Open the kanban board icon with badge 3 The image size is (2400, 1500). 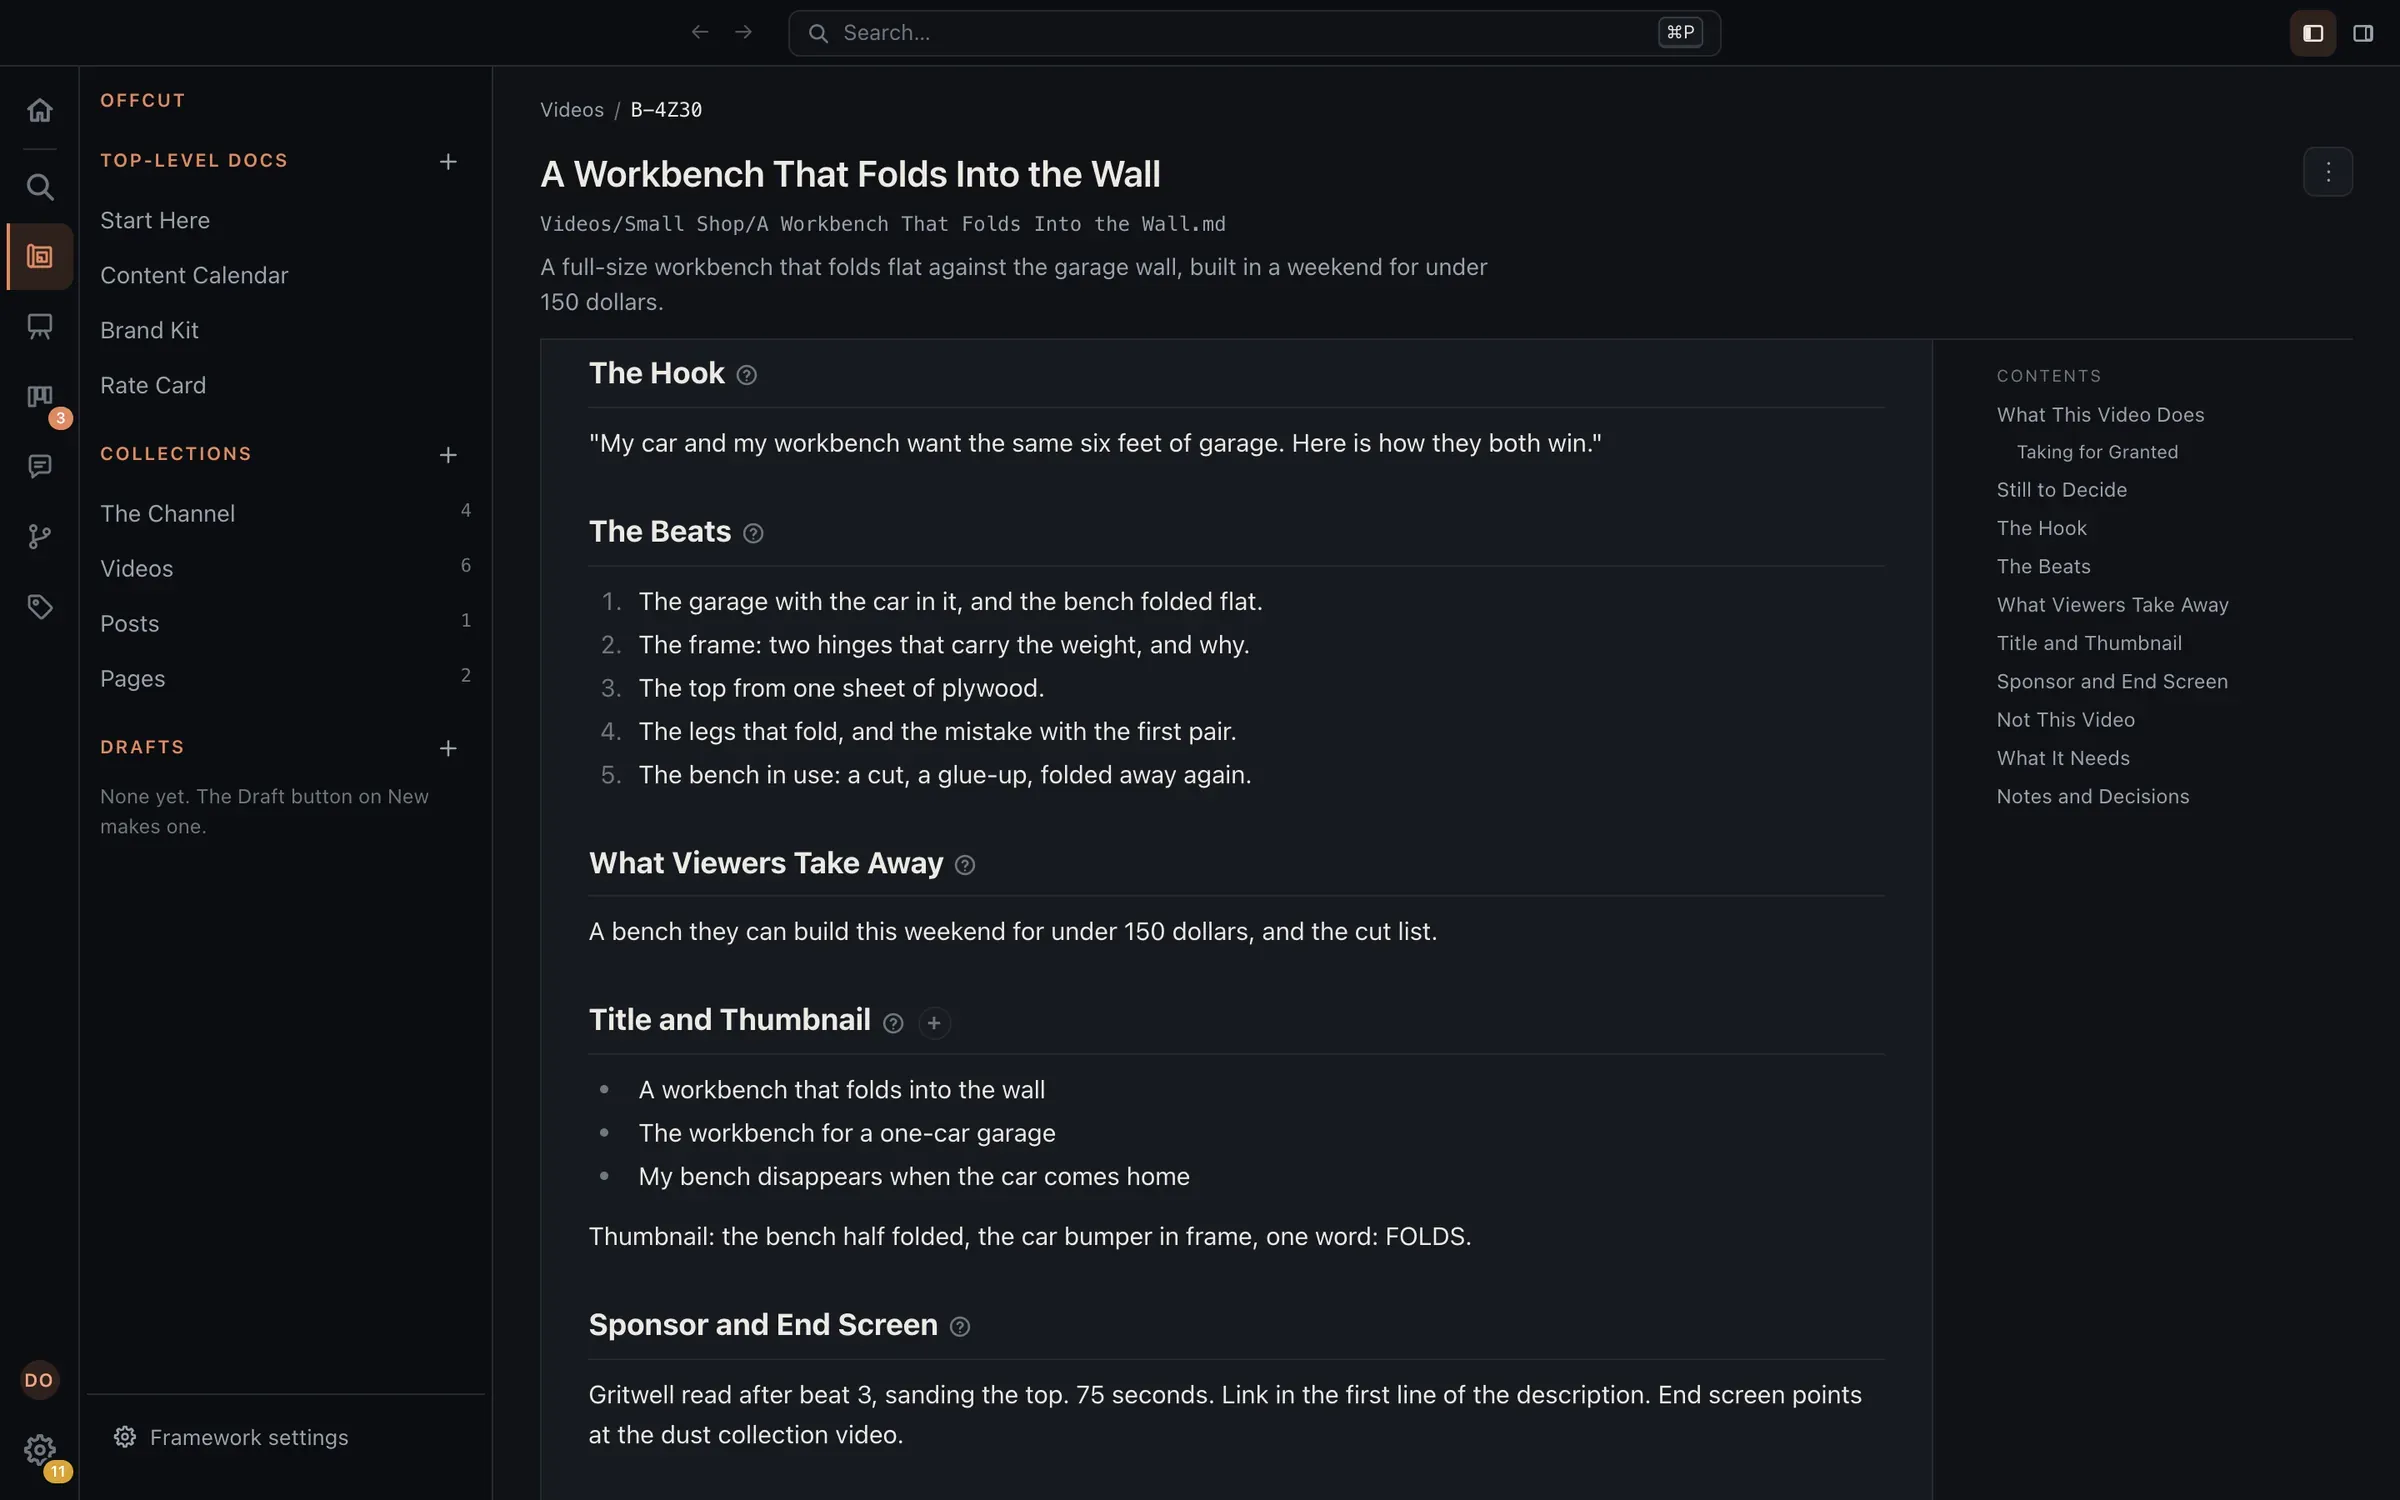[39, 397]
